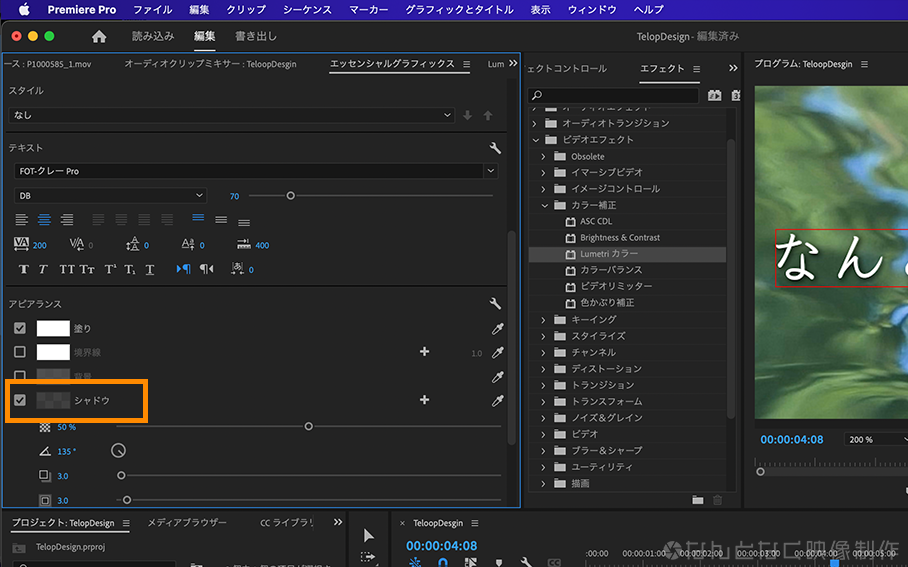Open program monitor zoom dropdown 200 %
The height and width of the screenshot is (567, 908).
876,440
